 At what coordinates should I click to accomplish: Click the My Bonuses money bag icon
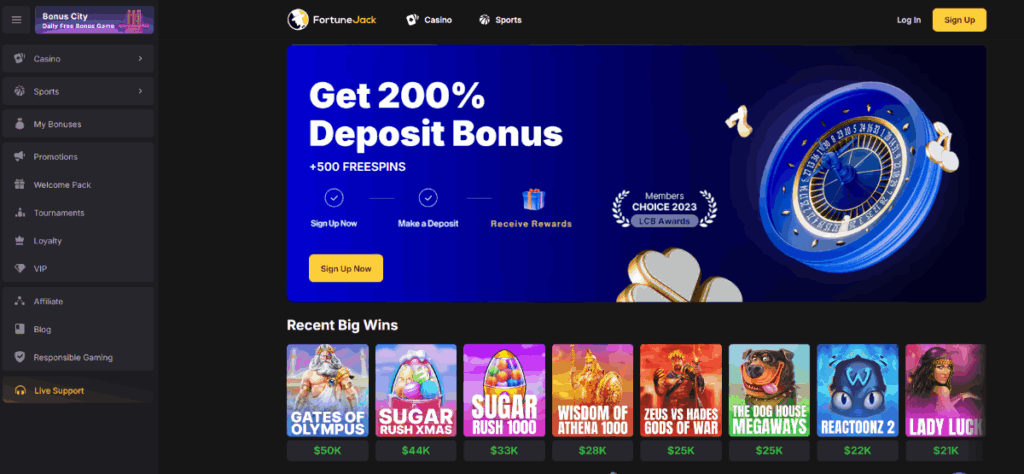click(x=20, y=124)
